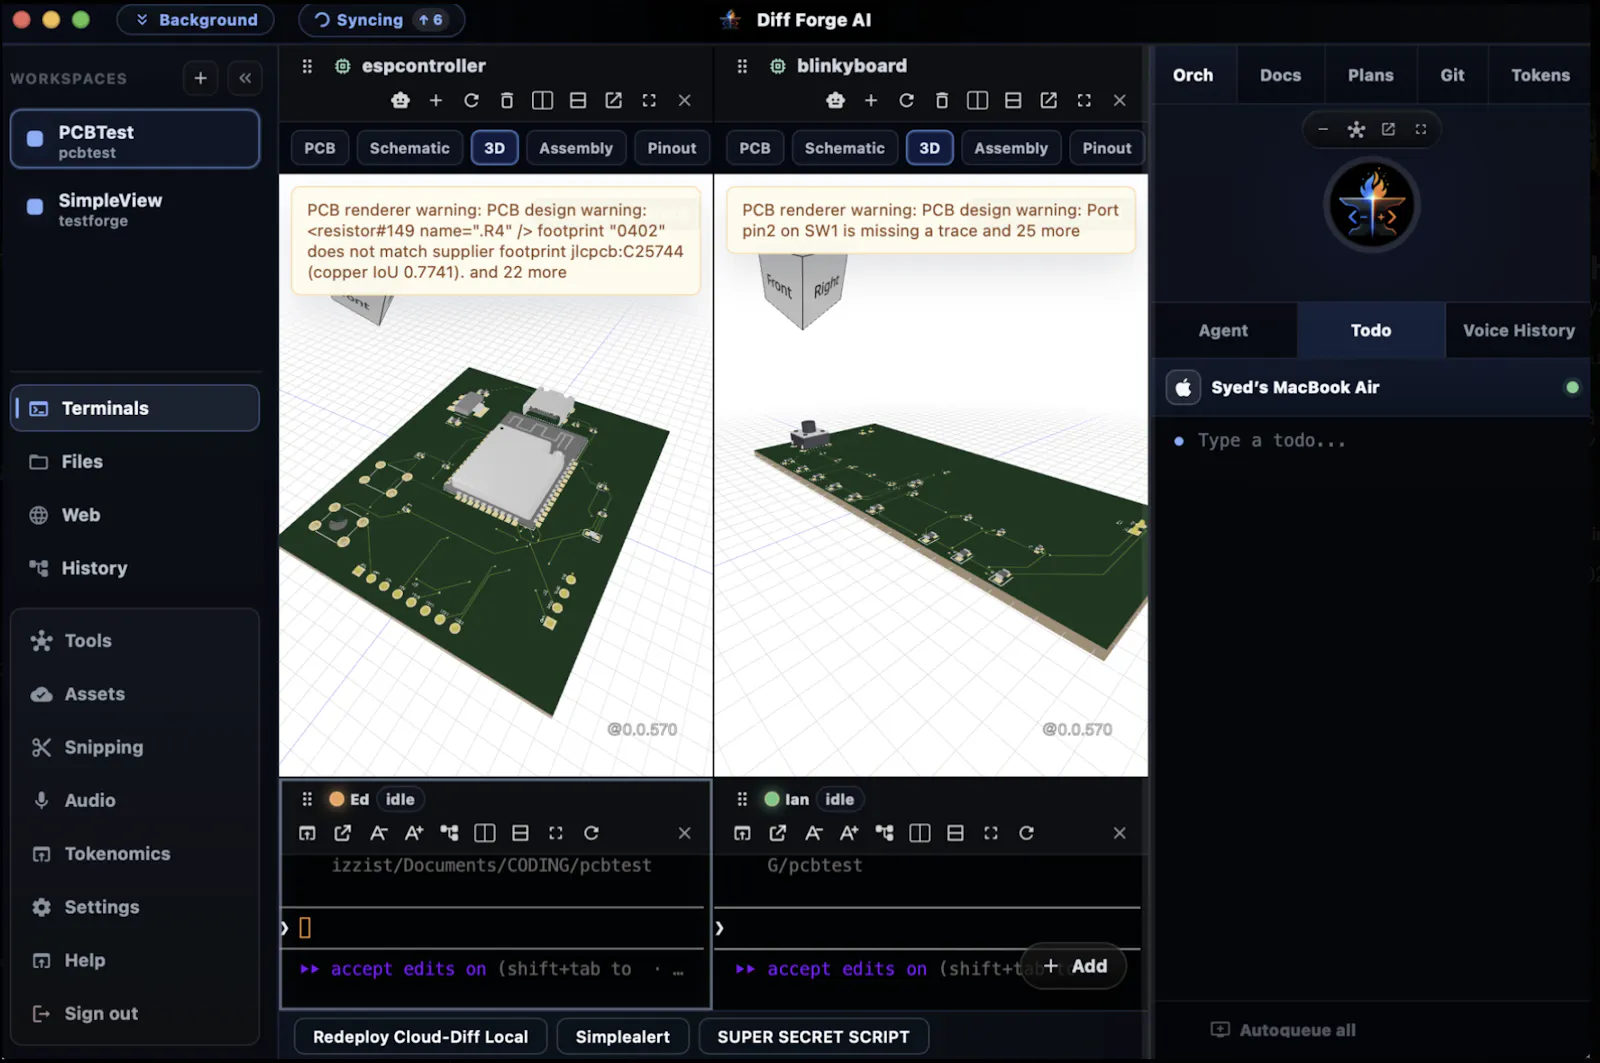The height and width of the screenshot is (1063, 1600).
Task: Expand orchestrator avatar widget to fullscreen
Action: [1420, 129]
